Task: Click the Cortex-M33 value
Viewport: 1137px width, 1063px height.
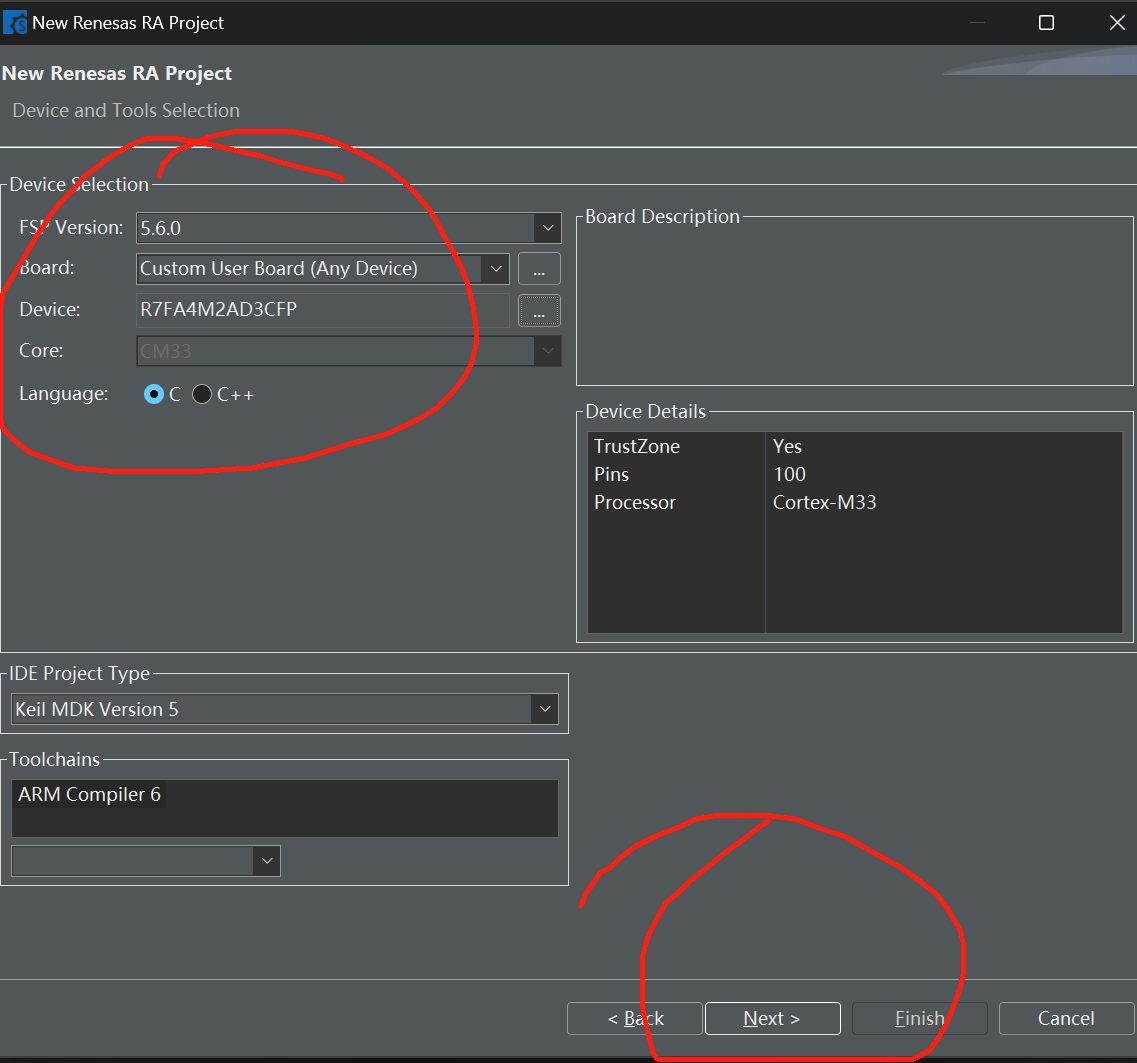Action: click(824, 502)
